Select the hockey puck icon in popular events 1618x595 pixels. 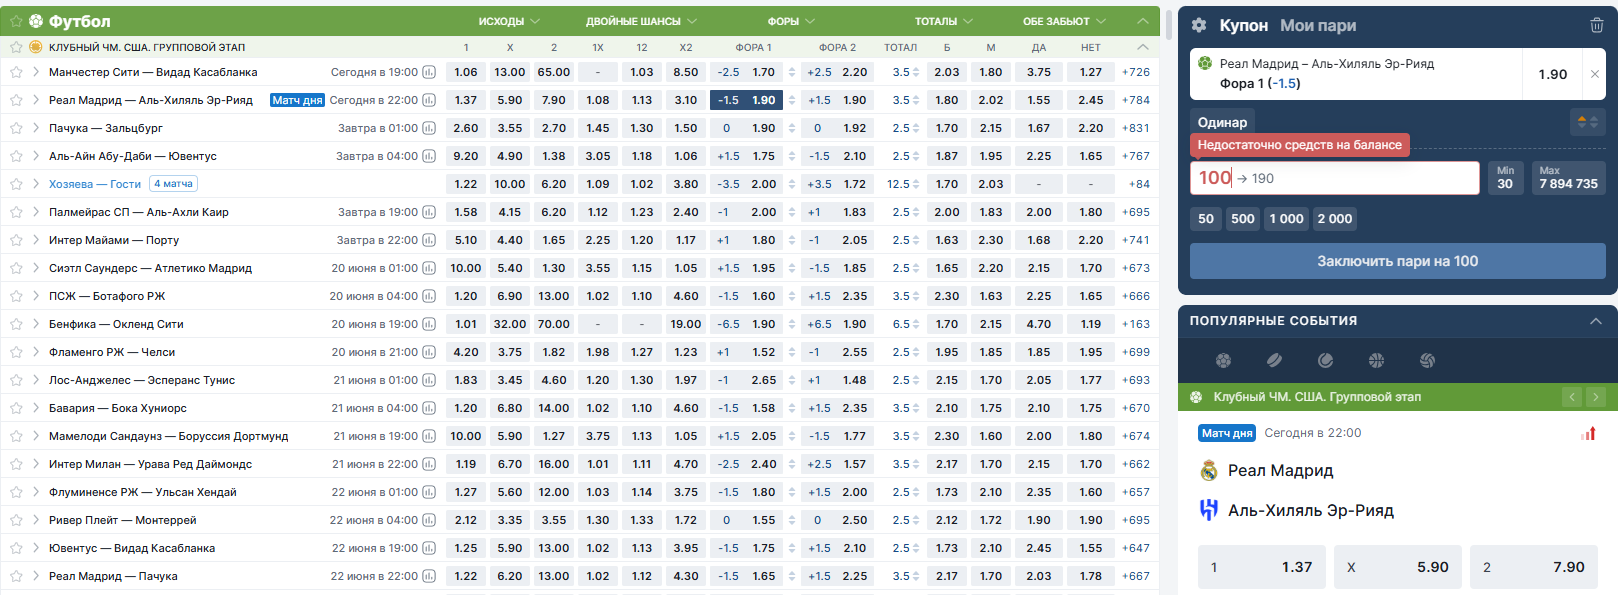click(1274, 360)
